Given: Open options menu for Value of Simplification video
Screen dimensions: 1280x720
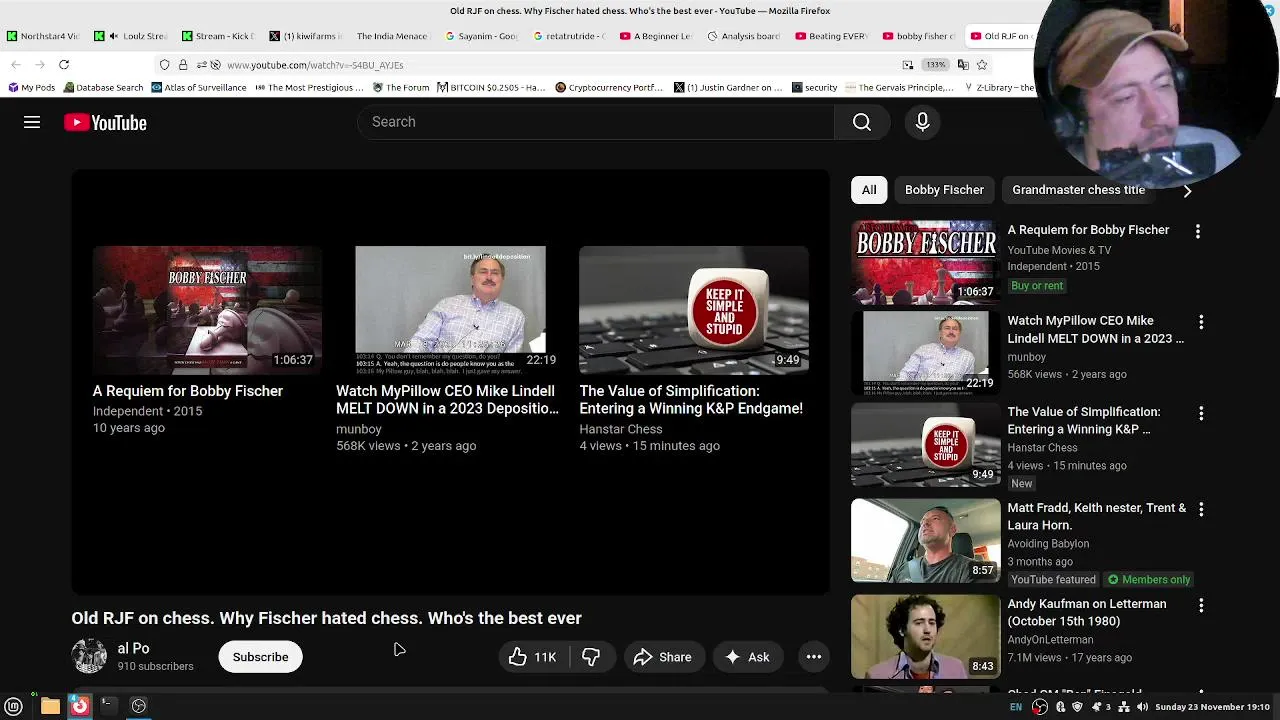Looking at the screenshot, I should point(1201,413).
